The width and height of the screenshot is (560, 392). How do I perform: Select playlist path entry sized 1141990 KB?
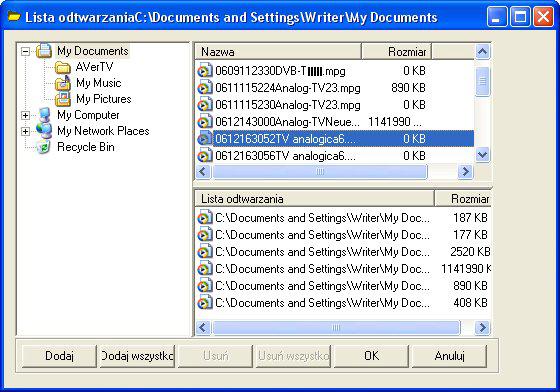tap(322, 269)
